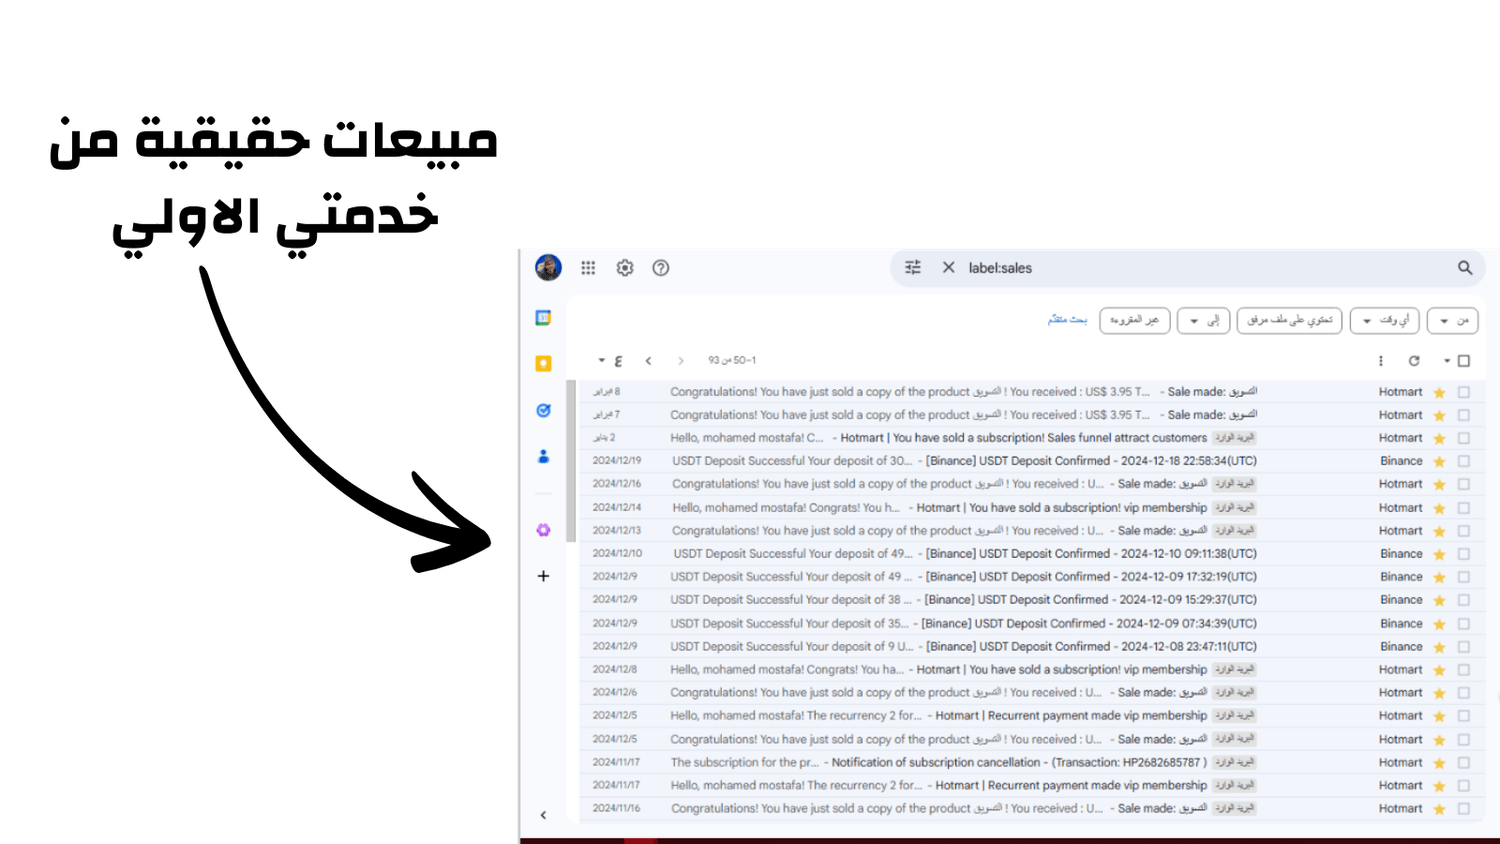Select the 2024/11/16 Hotmart email checkbox

pyautogui.click(x=1464, y=809)
